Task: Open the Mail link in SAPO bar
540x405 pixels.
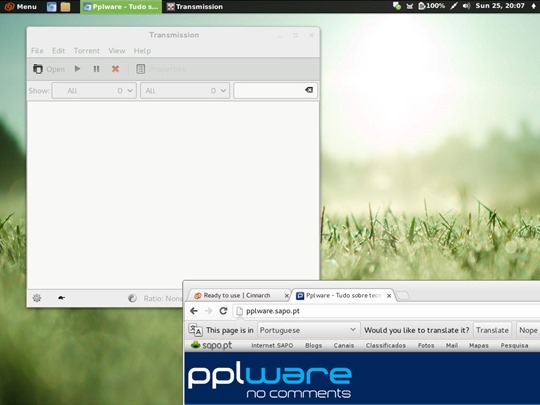Action: click(x=452, y=345)
